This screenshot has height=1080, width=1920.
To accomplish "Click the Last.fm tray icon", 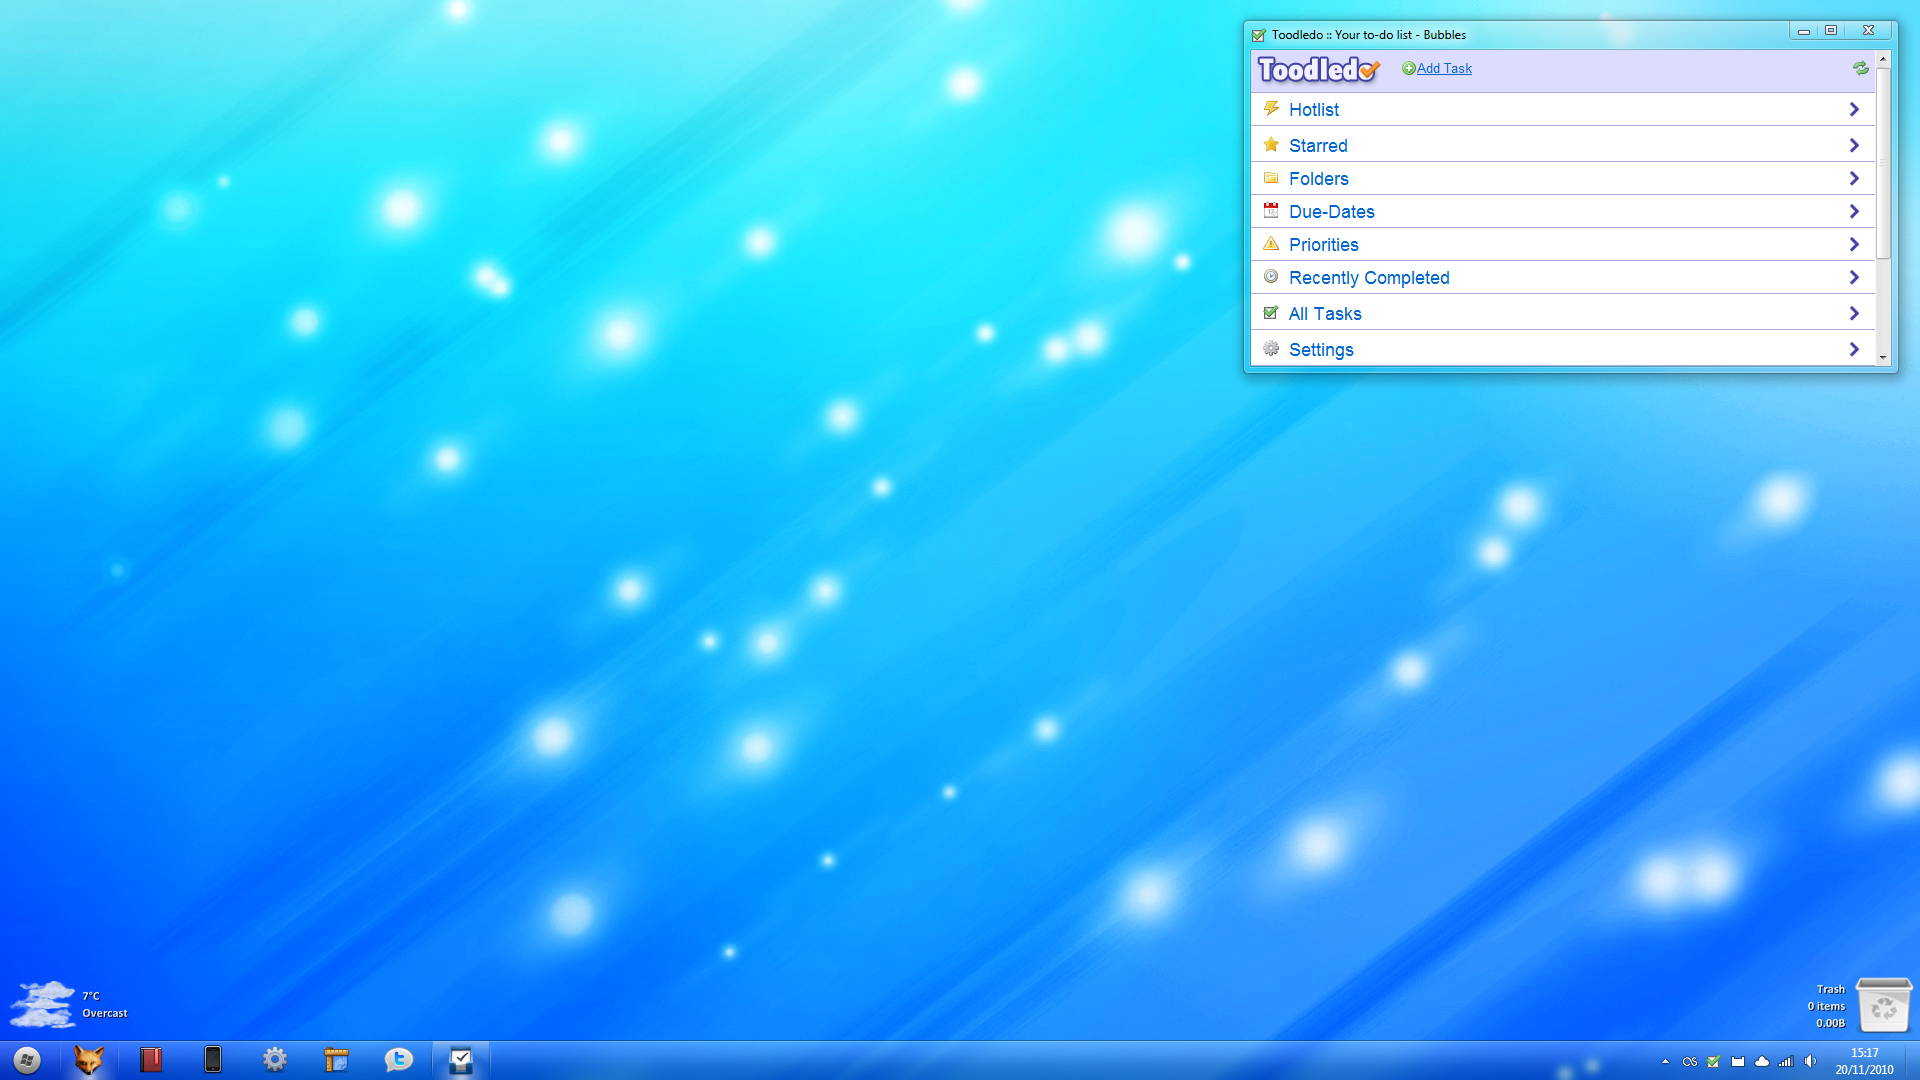I will [x=1689, y=1061].
